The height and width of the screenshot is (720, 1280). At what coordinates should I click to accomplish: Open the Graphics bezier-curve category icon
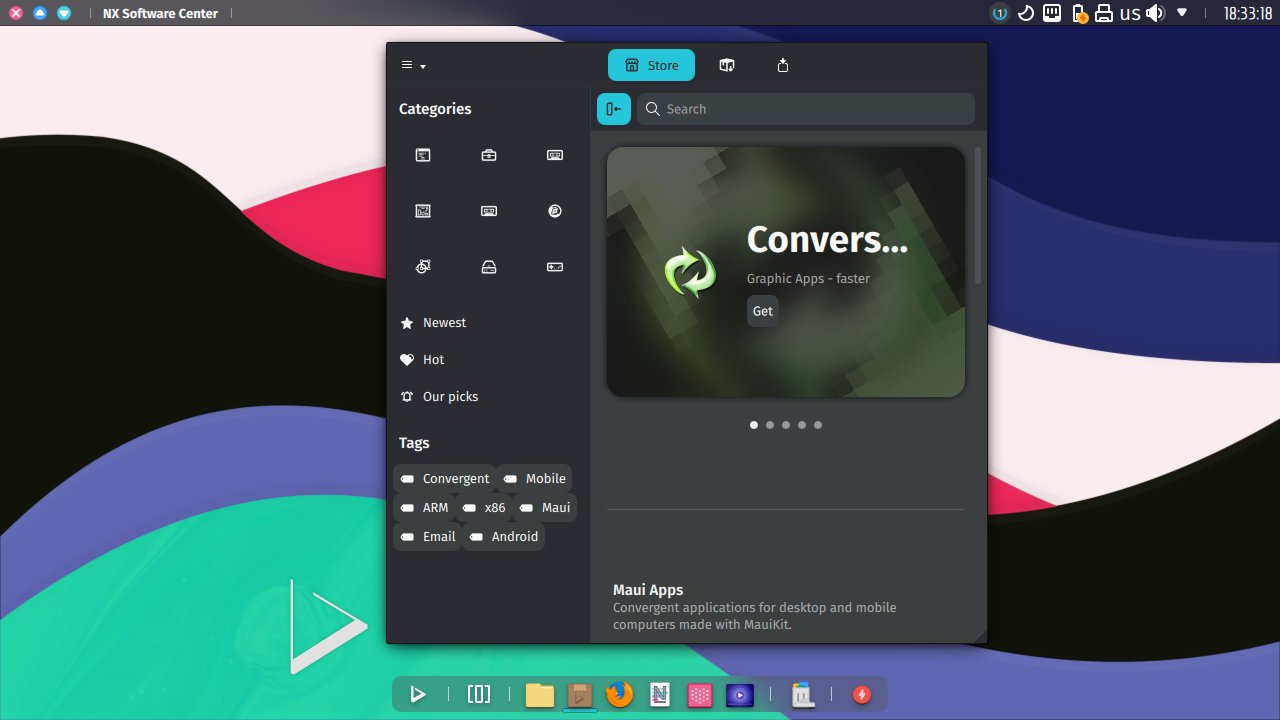[x=422, y=267]
